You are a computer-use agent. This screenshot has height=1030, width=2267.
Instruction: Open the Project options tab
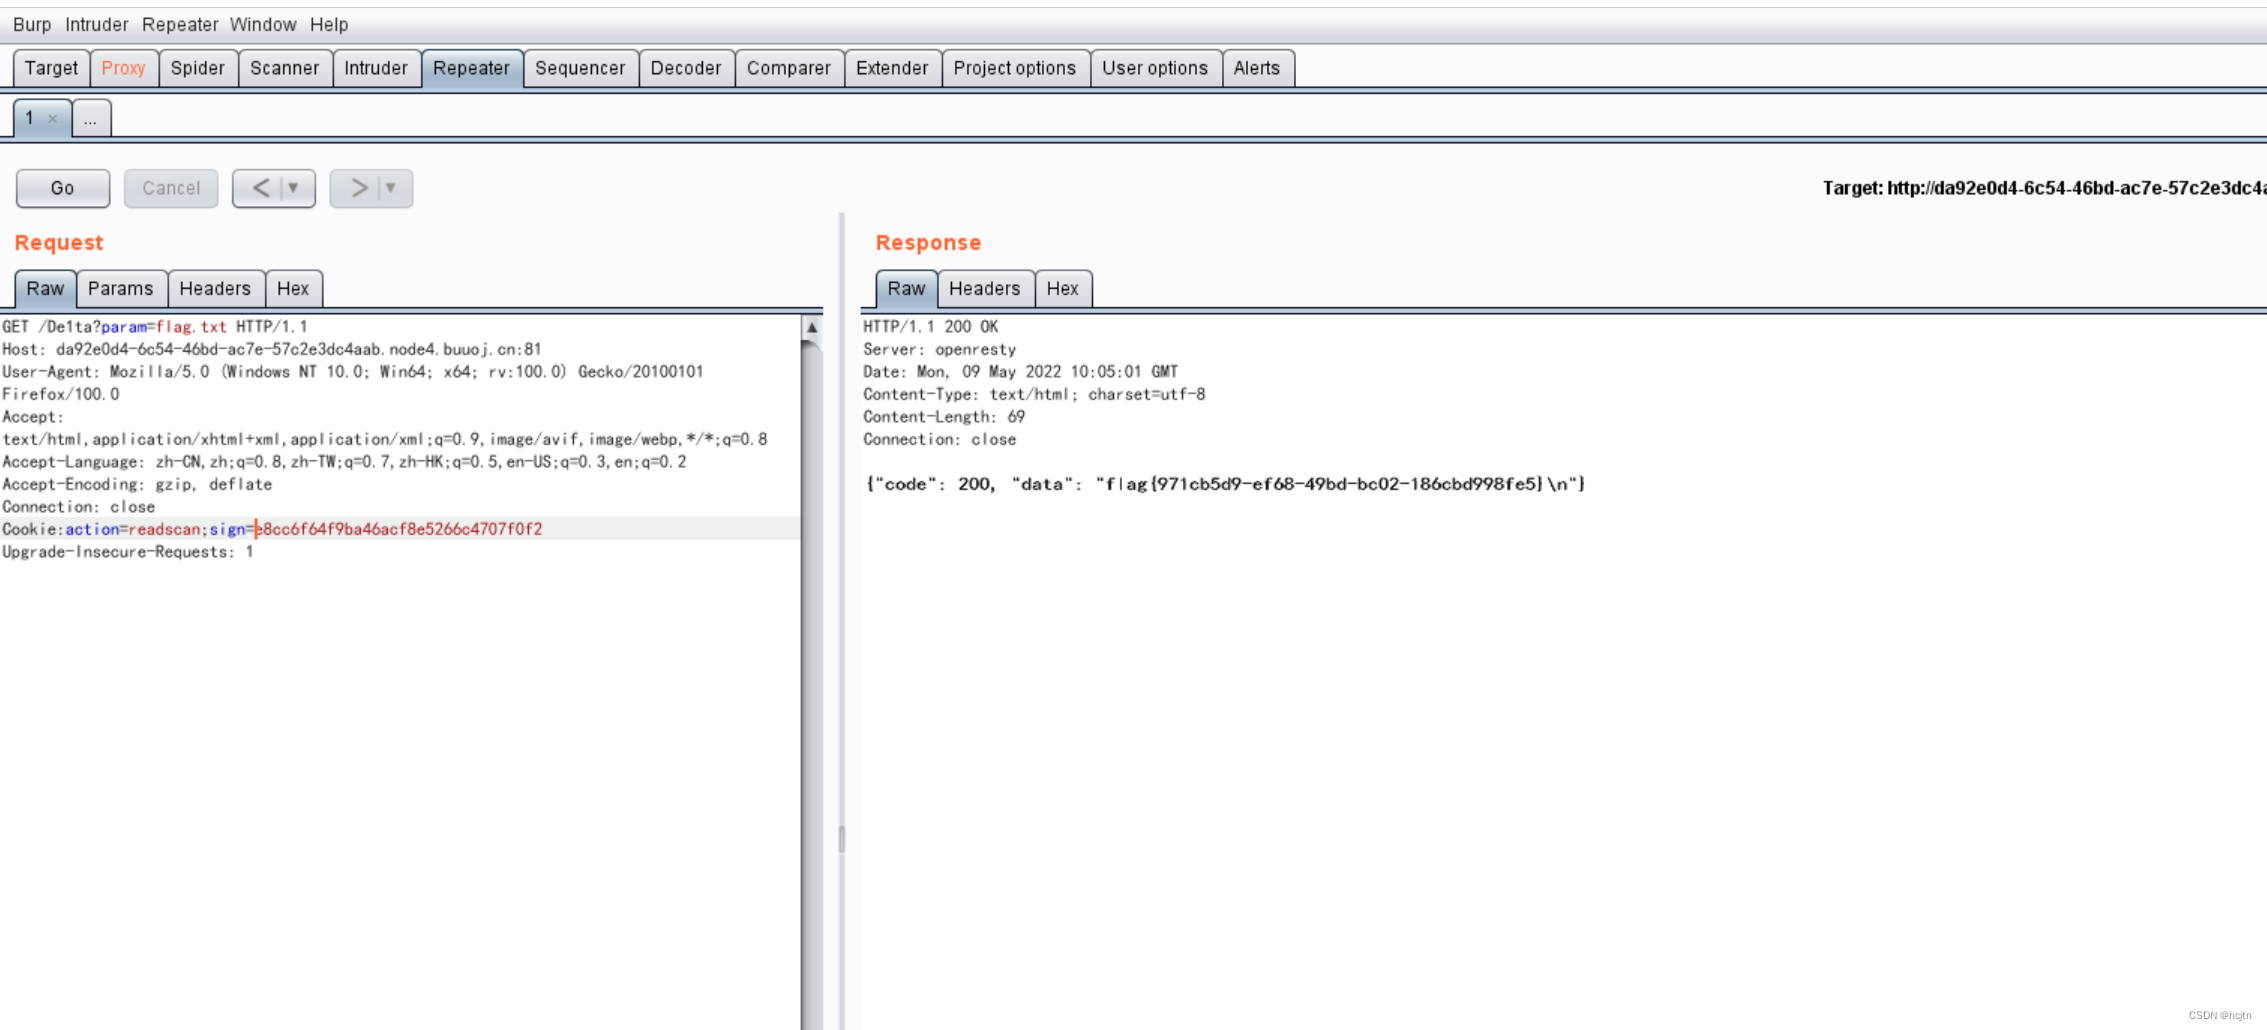point(1015,68)
